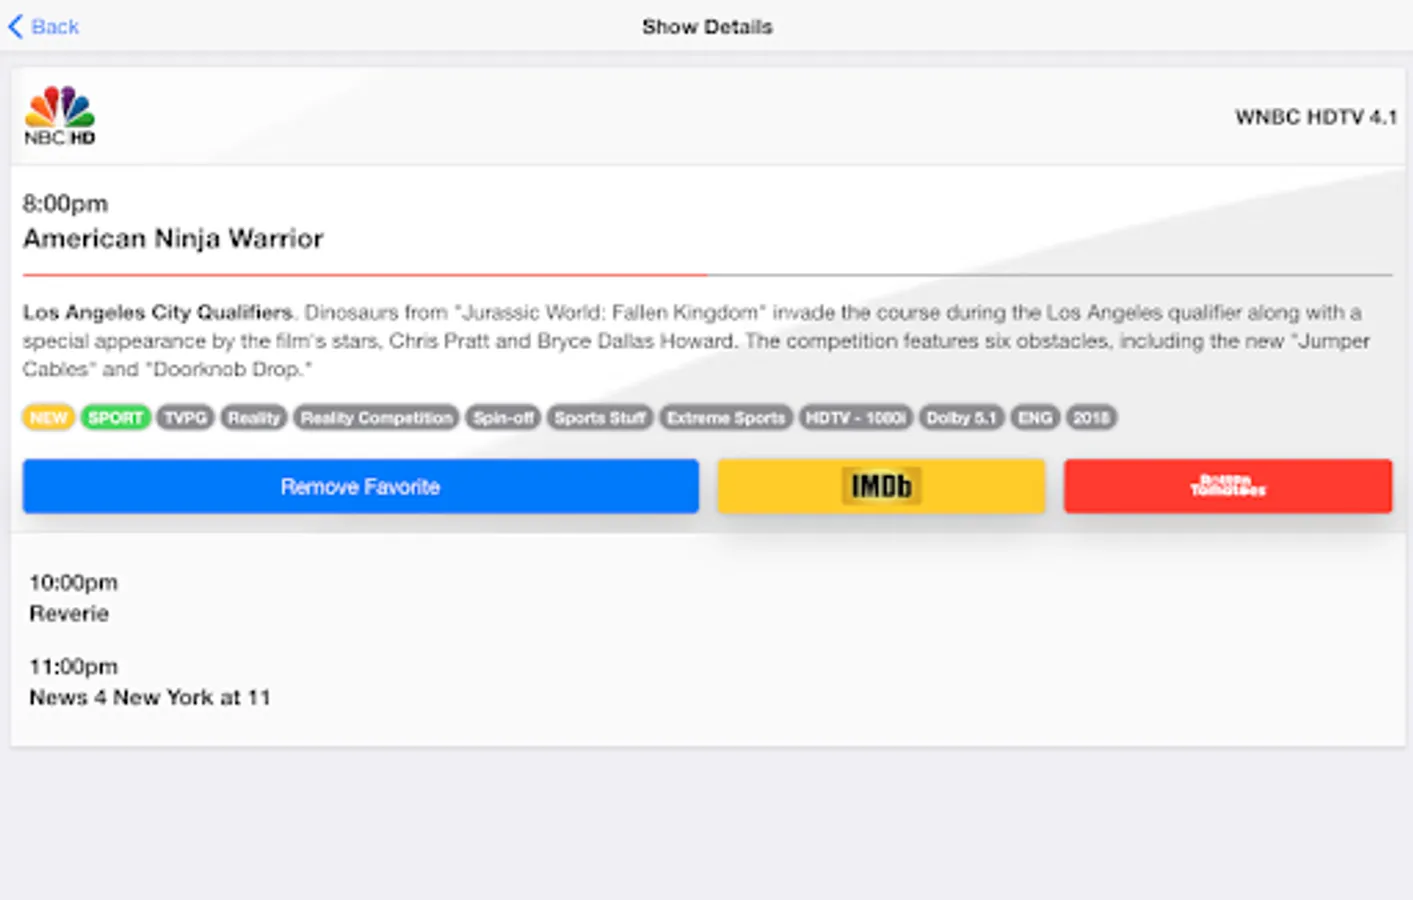Remove show from favorites
Image resolution: width=1413 pixels, height=900 pixels.
[x=360, y=486]
